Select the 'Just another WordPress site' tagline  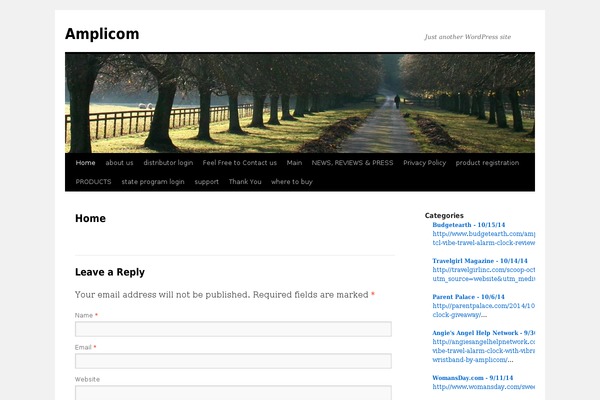(468, 37)
